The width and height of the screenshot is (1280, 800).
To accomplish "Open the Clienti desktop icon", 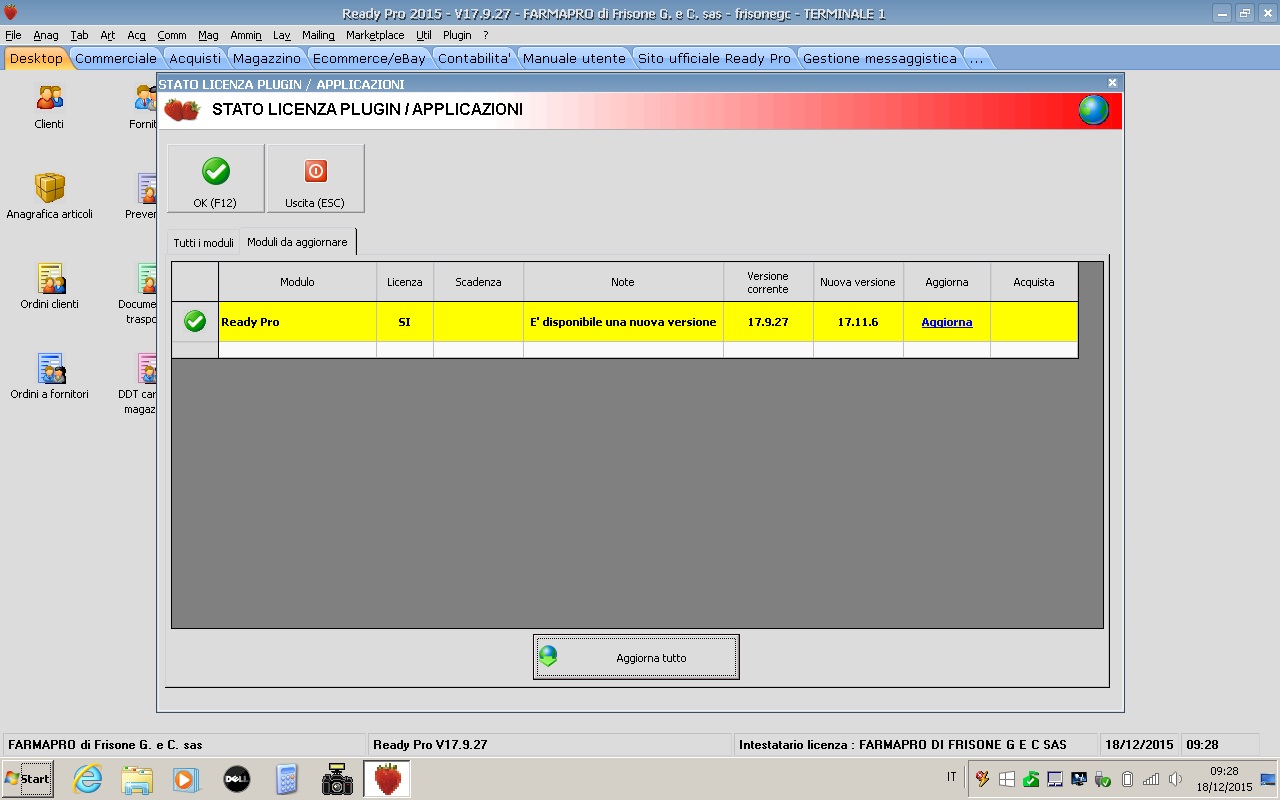I will click(49, 107).
